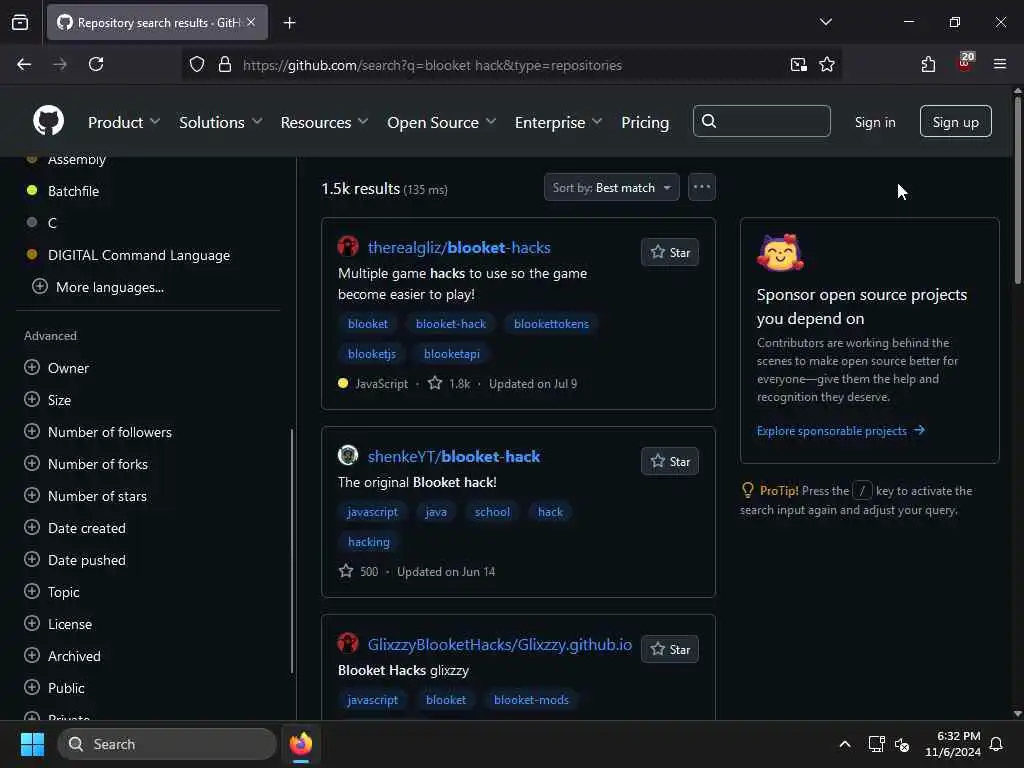Screen dimensions: 1024x768
Task: Open the Pricing page
Action: pos(645,122)
